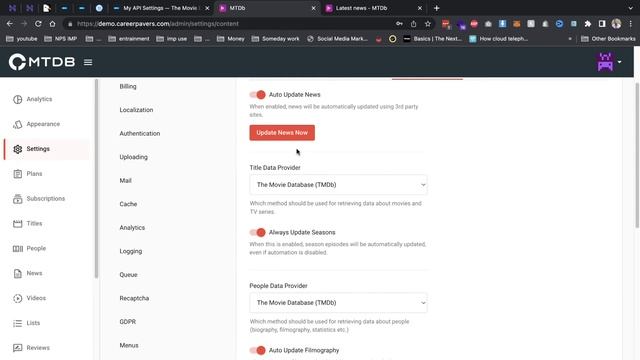The height and width of the screenshot is (360, 640).
Task: Open the Authentication settings section
Action: (x=140, y=133)
